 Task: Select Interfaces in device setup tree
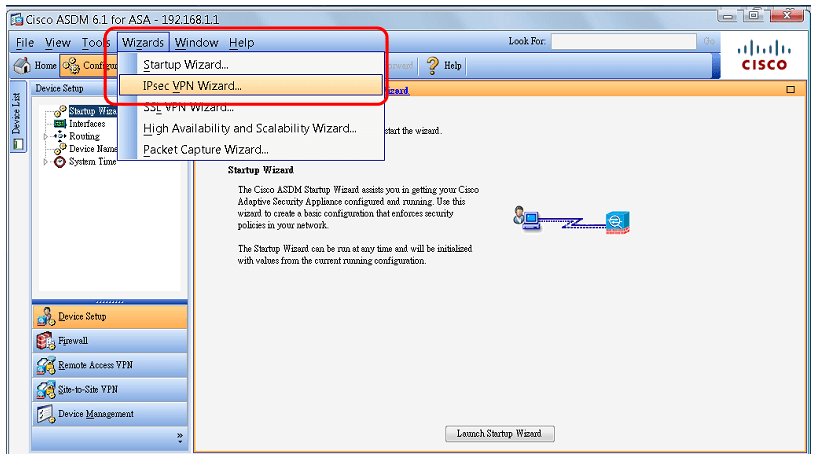[x=87, y=124]
